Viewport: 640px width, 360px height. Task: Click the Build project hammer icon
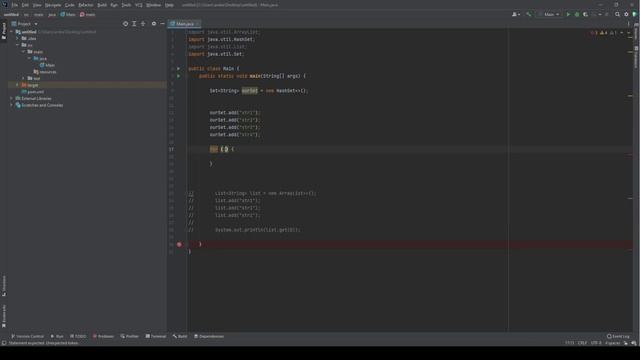point(529,14)
